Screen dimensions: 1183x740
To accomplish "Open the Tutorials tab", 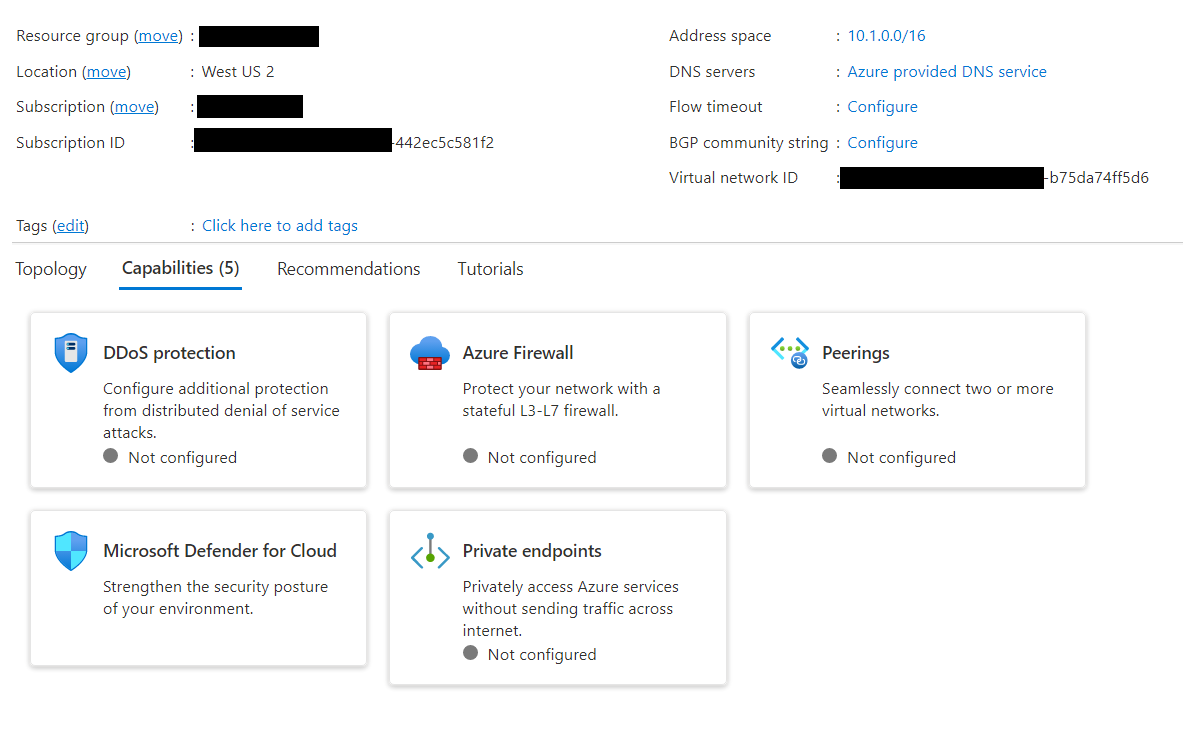I will [x=490, y=269].
